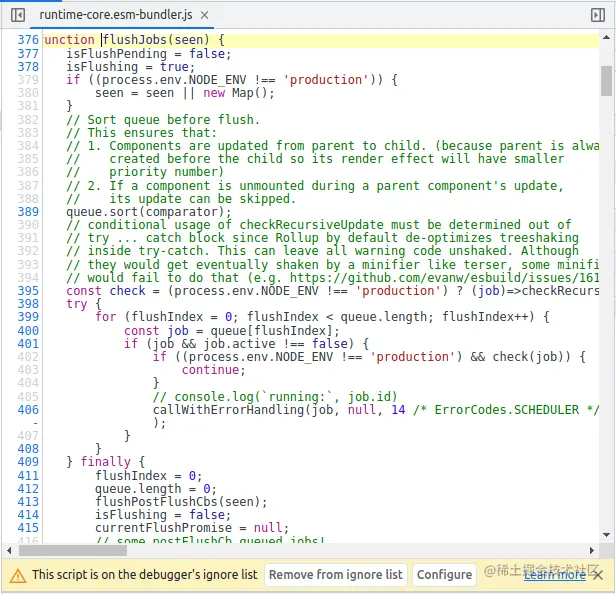This screenshot has width=616, height=594.
Task: Click the flushJobs function name
Action: point(135,40)
